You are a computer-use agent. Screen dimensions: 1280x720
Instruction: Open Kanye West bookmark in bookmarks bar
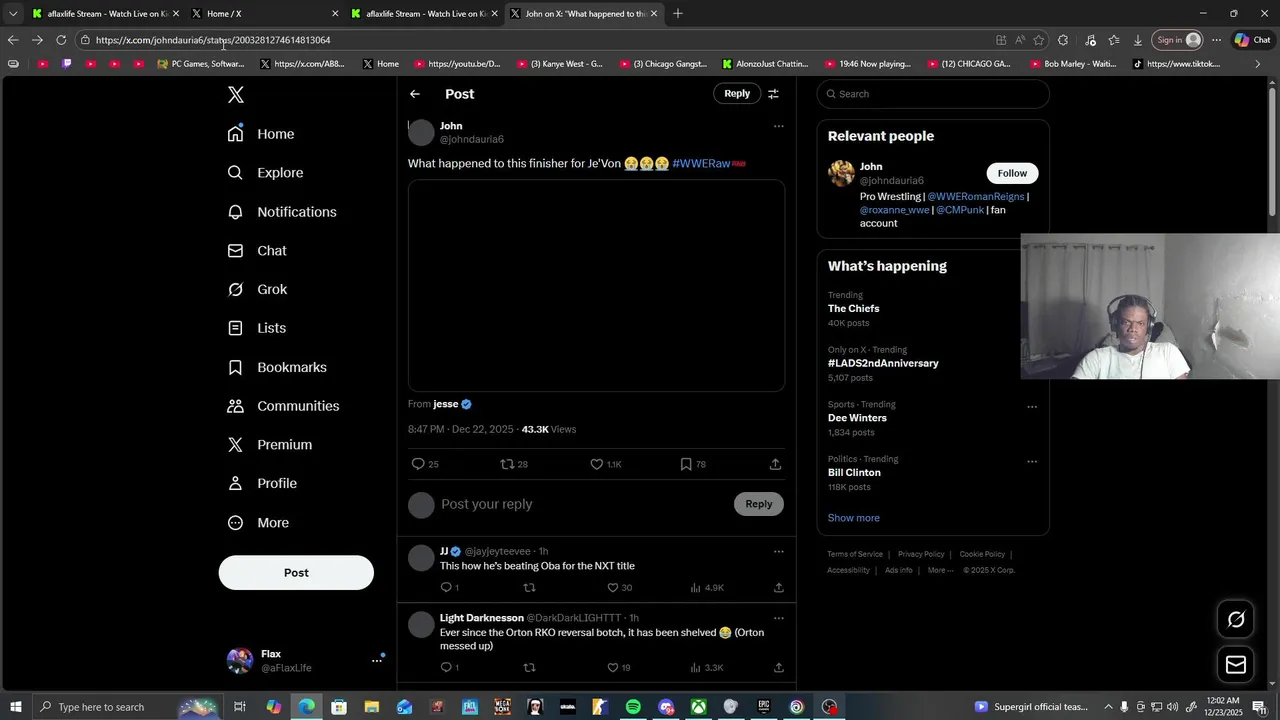pyautogui.click(x=560, y=64)
